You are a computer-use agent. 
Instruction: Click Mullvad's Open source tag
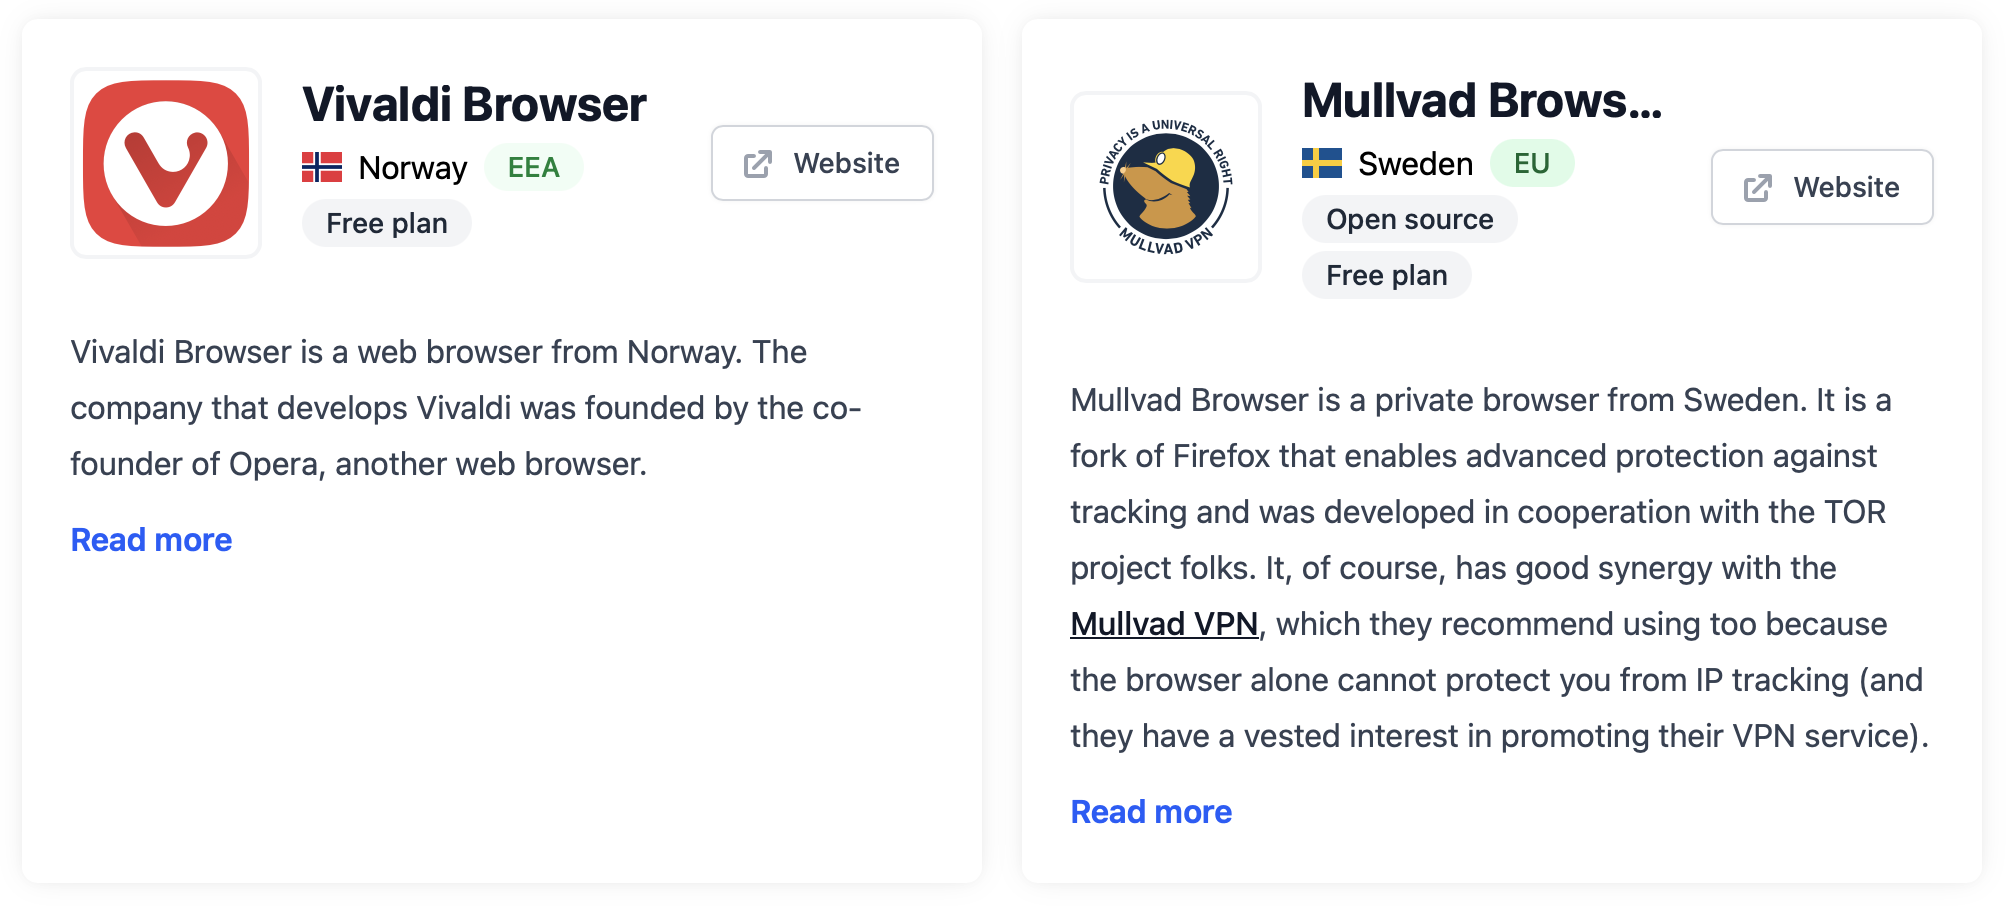(x=1409, y=219)
